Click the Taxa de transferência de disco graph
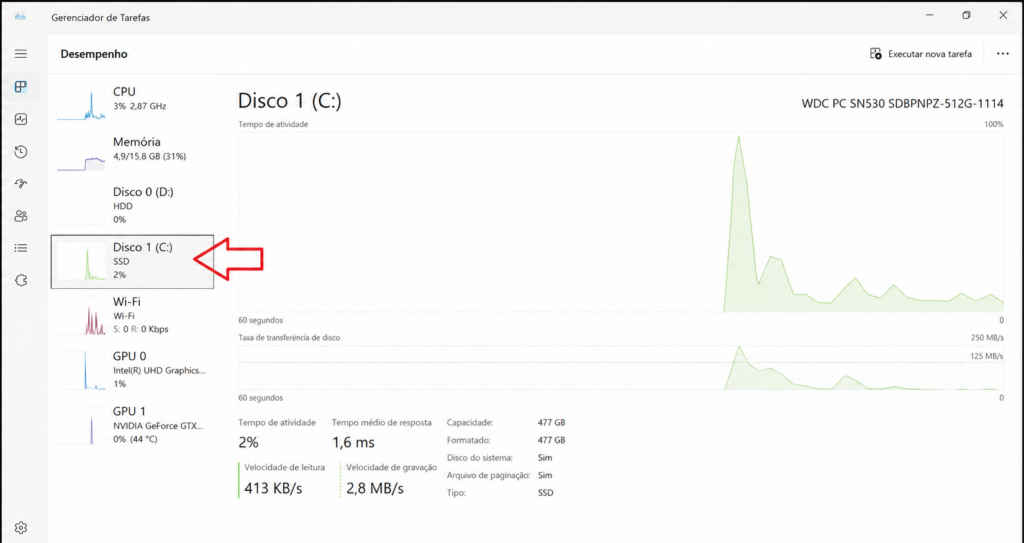1024x543 pixels. pyautogui.click(x=620, y=368)
